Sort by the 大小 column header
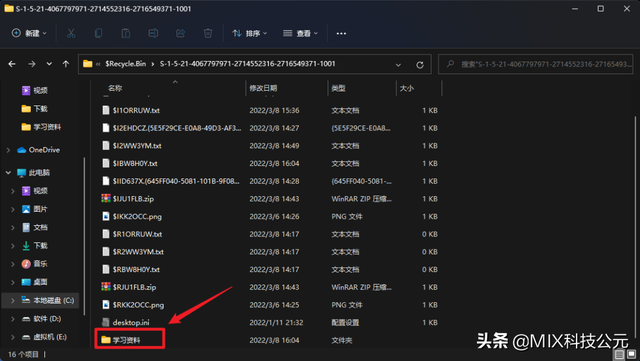 coord(407,88)
